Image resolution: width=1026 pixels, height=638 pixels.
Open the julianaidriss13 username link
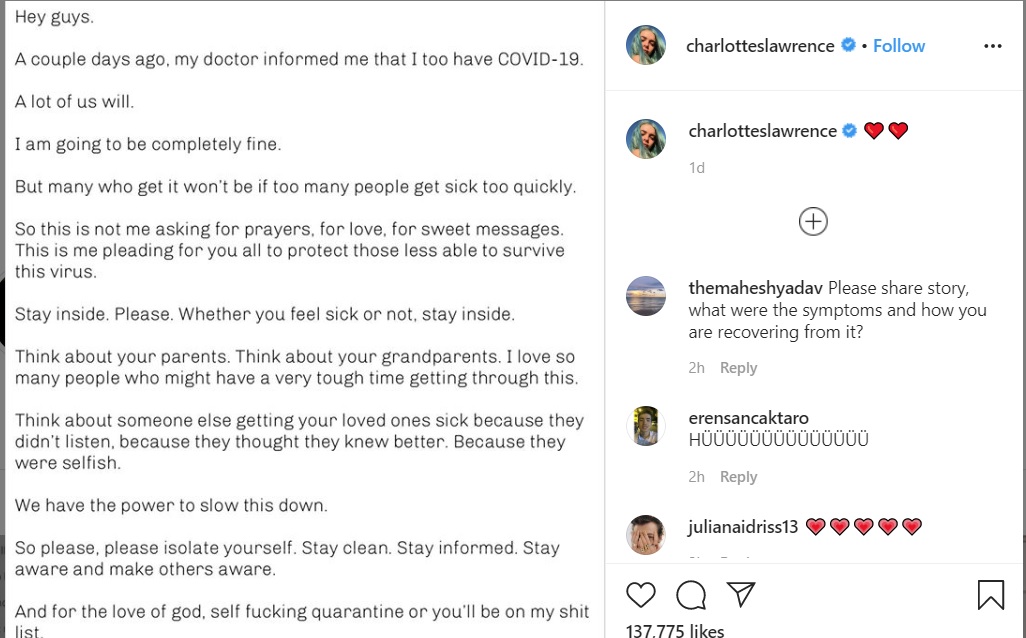click(743, 527)
